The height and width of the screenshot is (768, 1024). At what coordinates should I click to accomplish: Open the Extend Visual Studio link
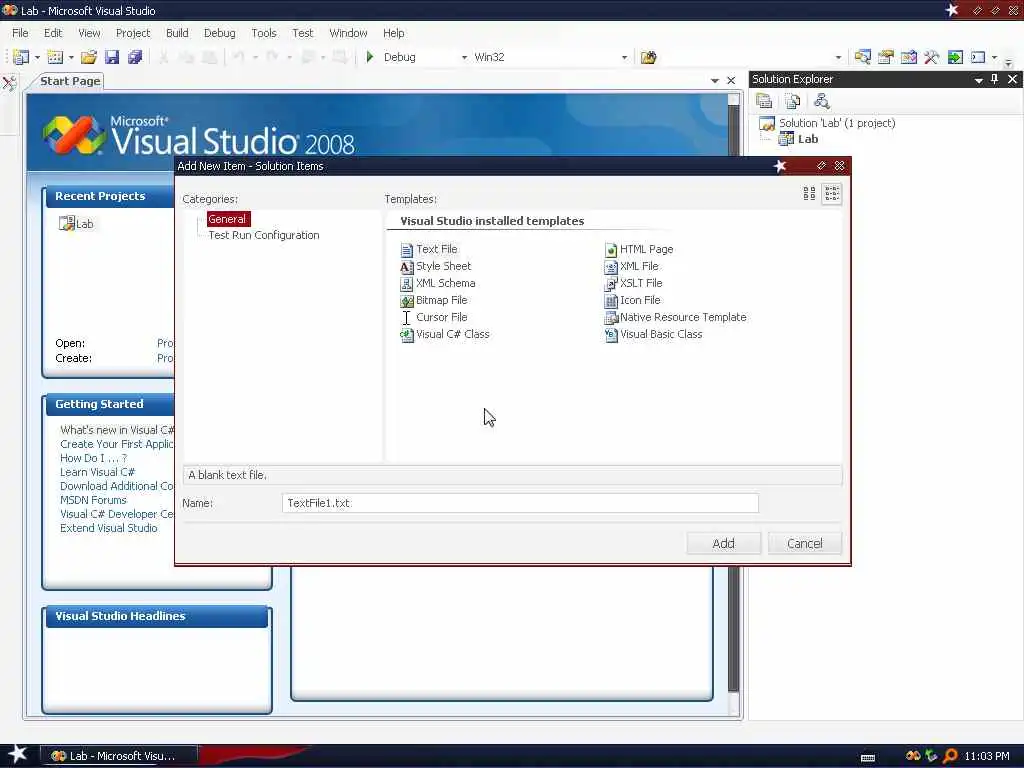(108, 528)
